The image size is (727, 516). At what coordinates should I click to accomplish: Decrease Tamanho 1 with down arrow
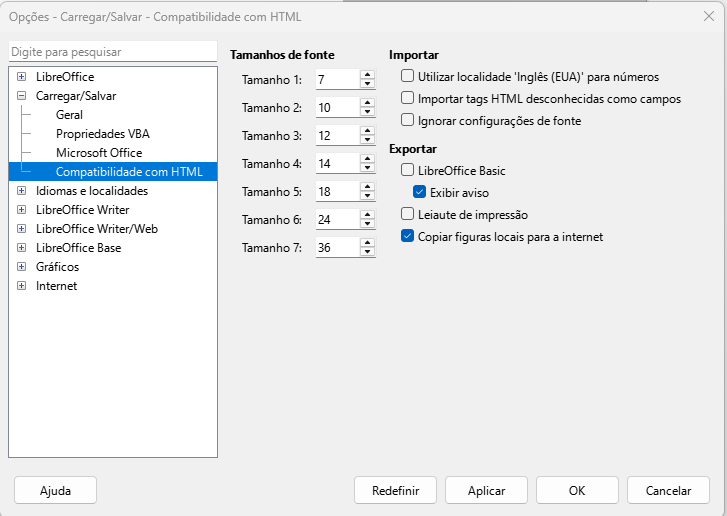[367, 84]
